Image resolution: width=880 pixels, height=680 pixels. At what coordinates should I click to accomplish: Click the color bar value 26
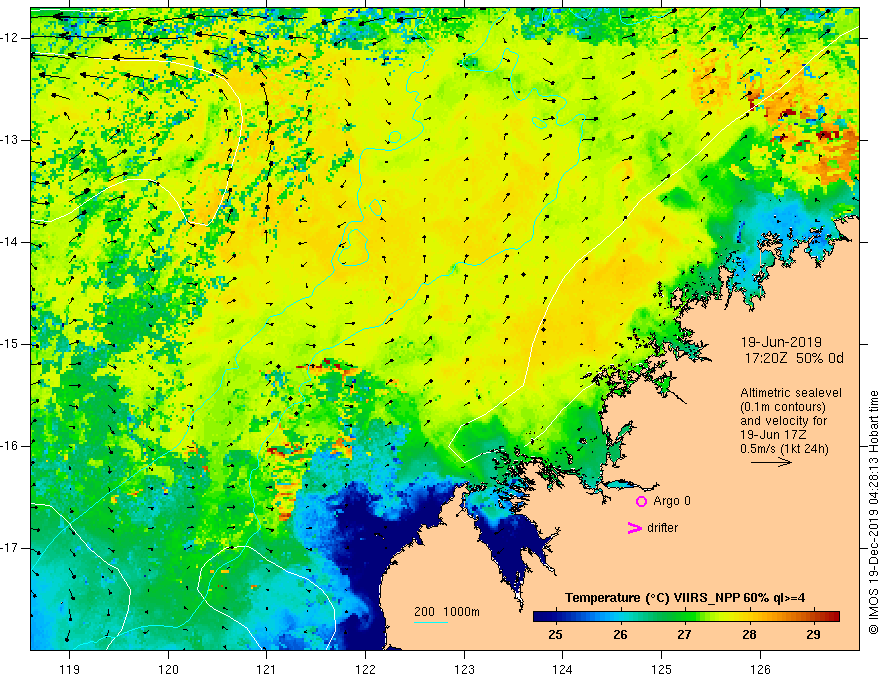pos(620,635)
